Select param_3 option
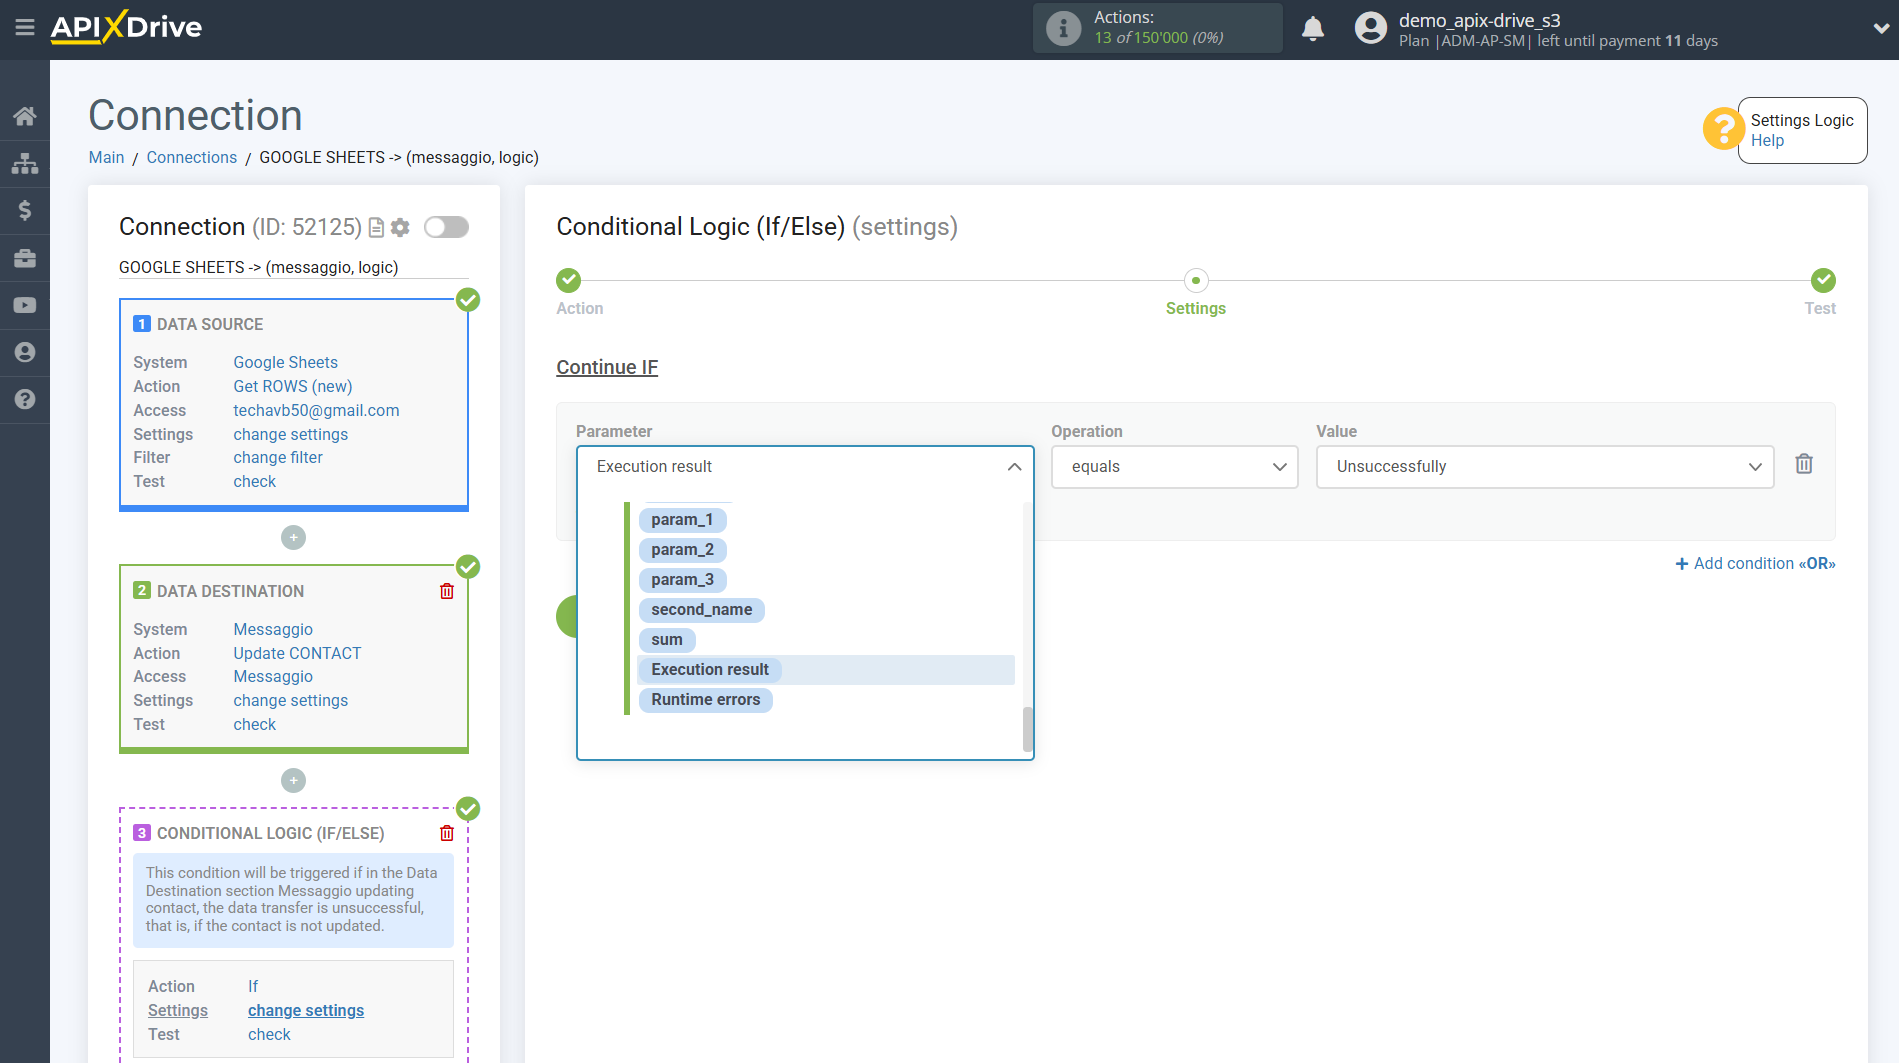The height and width of the screenshot is (1063, 1899). tap(683, 580)
